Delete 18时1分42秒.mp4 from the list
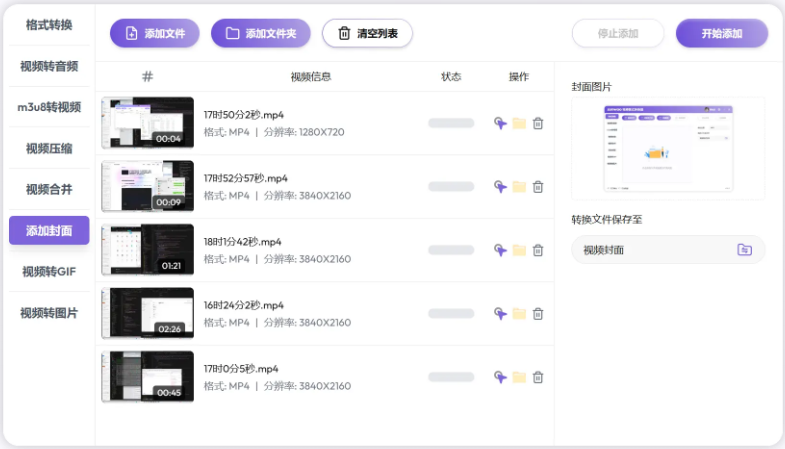 (538, 250)
